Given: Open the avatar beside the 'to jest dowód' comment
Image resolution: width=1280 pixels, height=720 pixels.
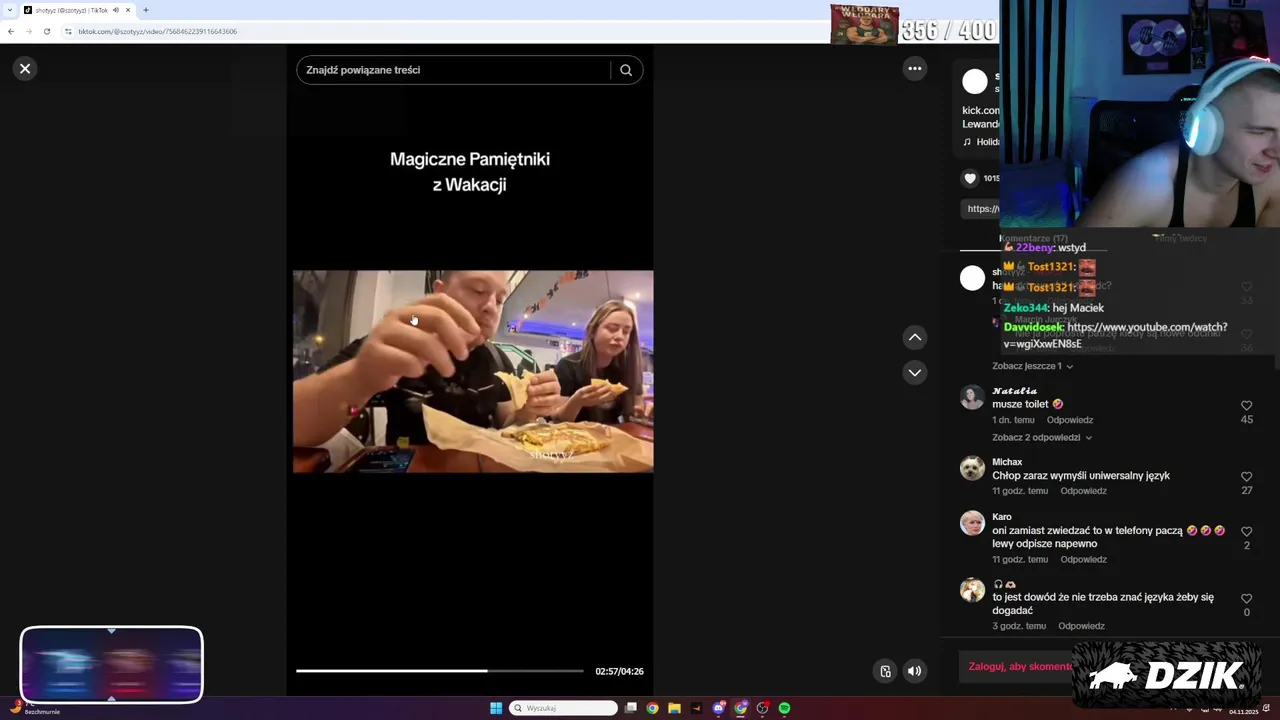Looking at the screenshot, I should click(x=972, y=590).
